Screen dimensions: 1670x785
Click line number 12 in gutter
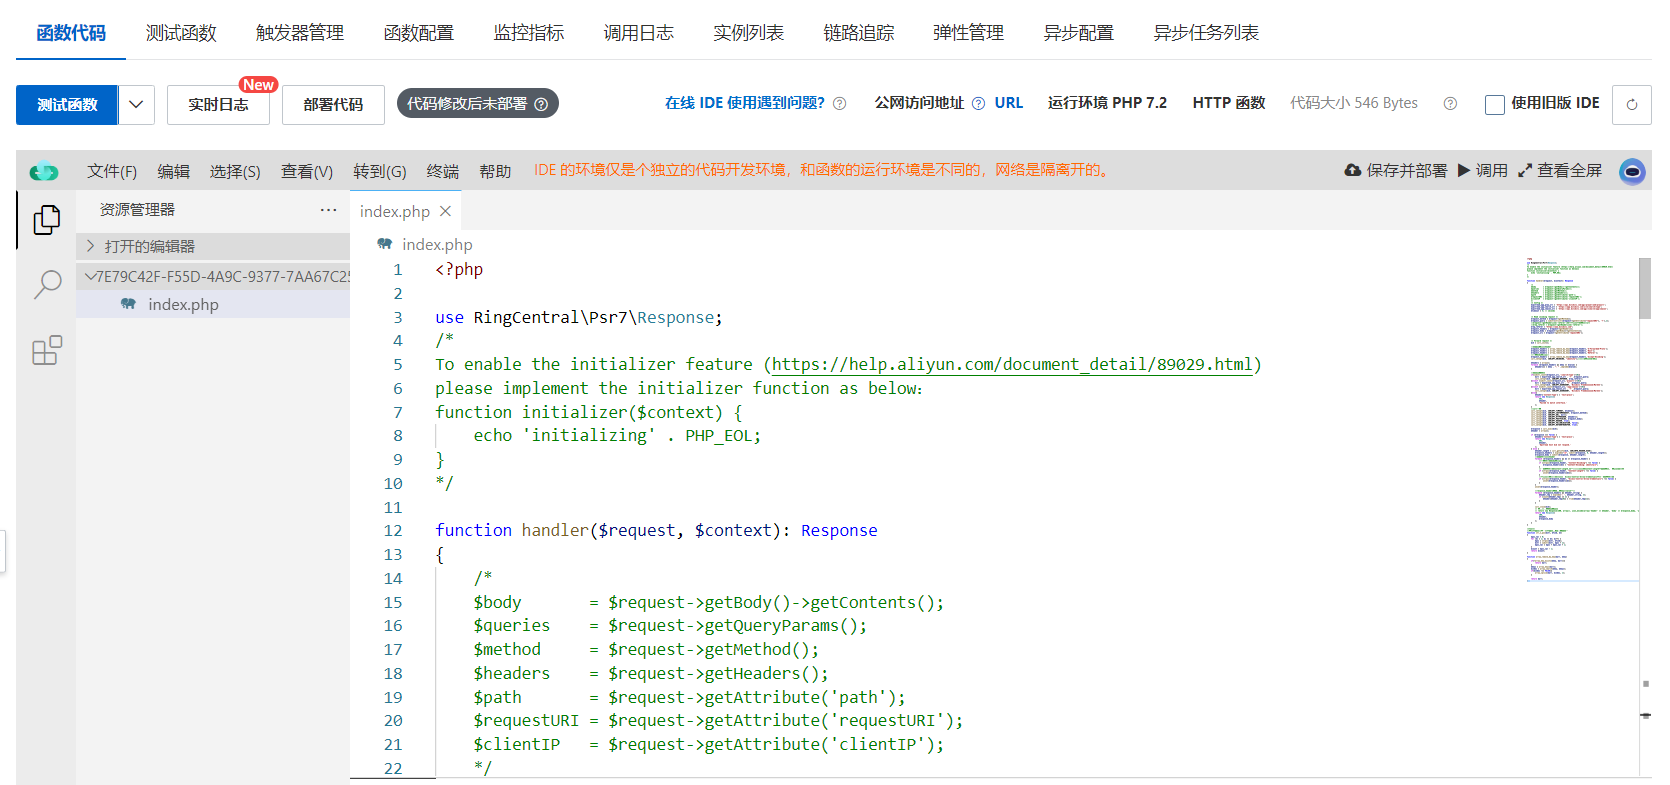(393, 530)
